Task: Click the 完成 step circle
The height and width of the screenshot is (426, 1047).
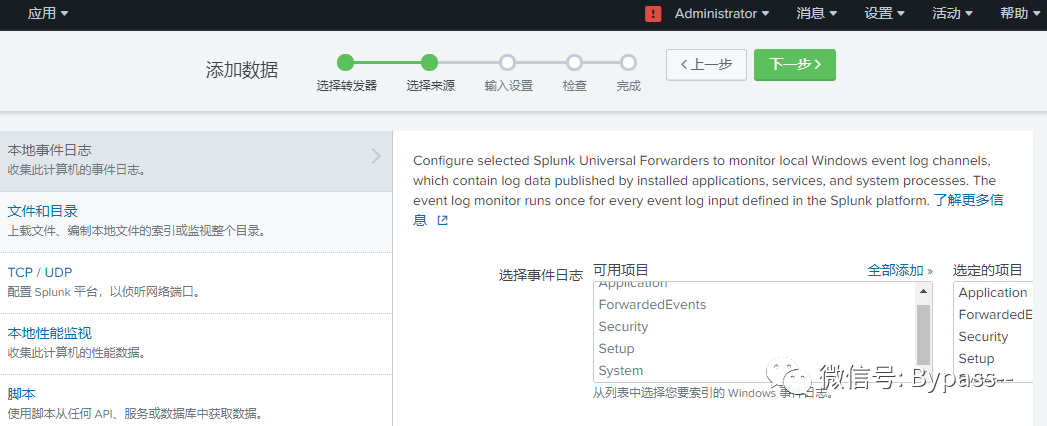Action: click(x=628, y=63)
